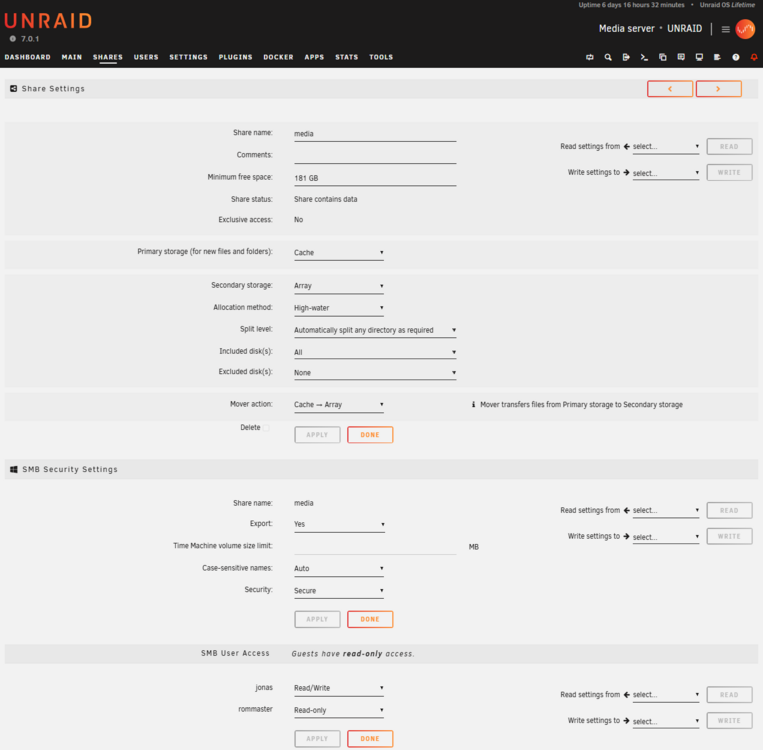Open the file manager icon
The height and width of the screenshot is (750, 763).
tap(663, 57)
